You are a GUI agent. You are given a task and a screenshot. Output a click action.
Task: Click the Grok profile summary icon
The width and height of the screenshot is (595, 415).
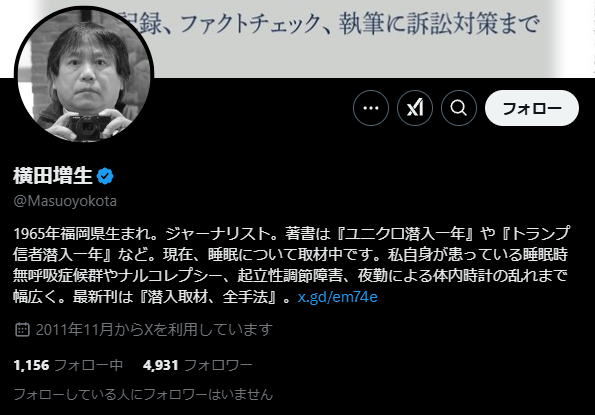tap(415, 108)
